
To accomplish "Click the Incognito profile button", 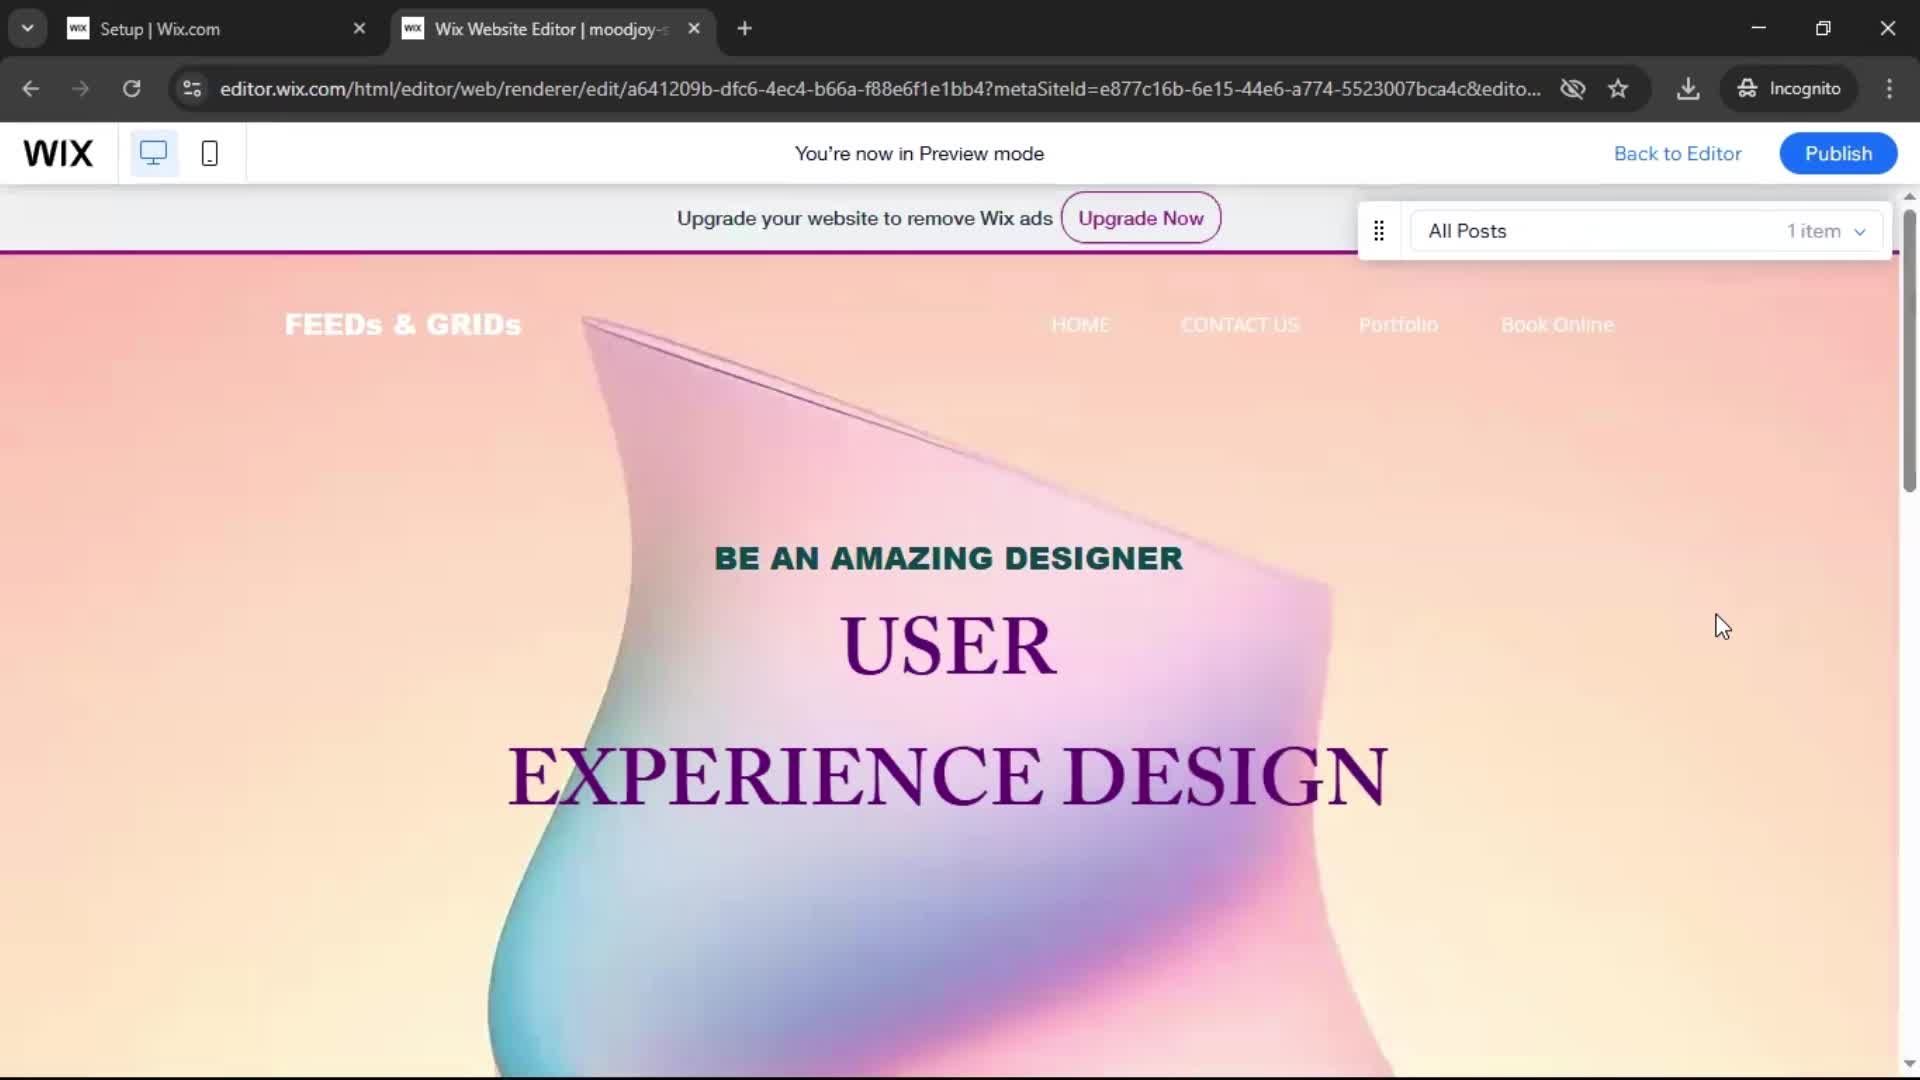I will coord(1789,89).
